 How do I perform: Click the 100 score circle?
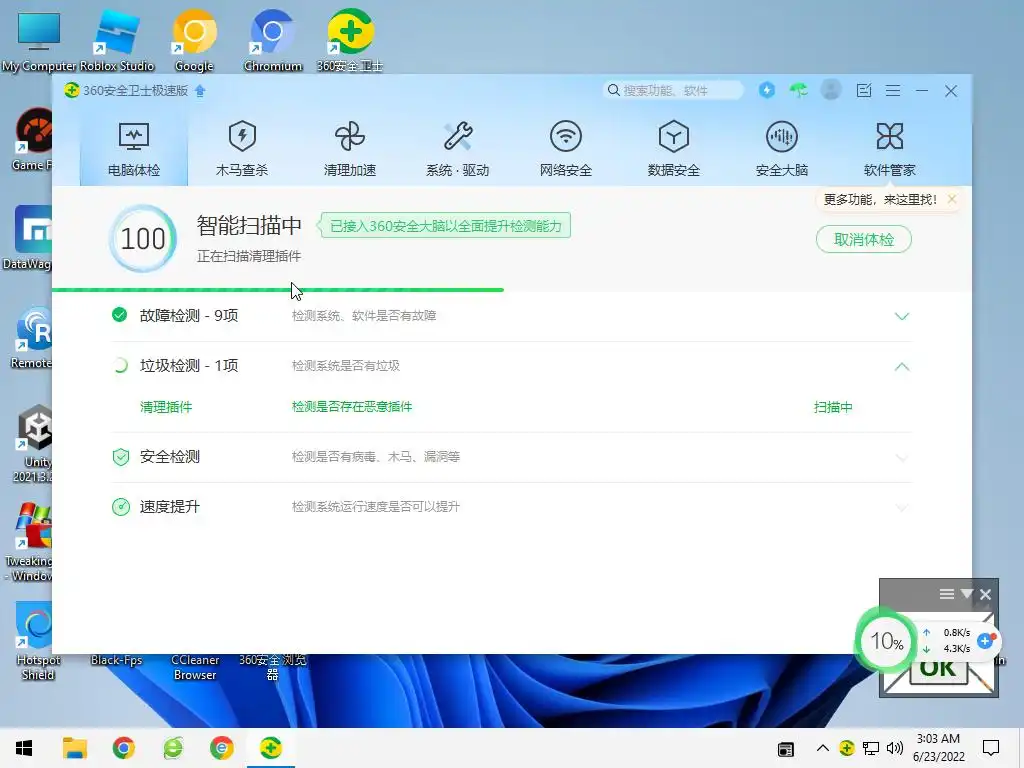pos(143,238)
